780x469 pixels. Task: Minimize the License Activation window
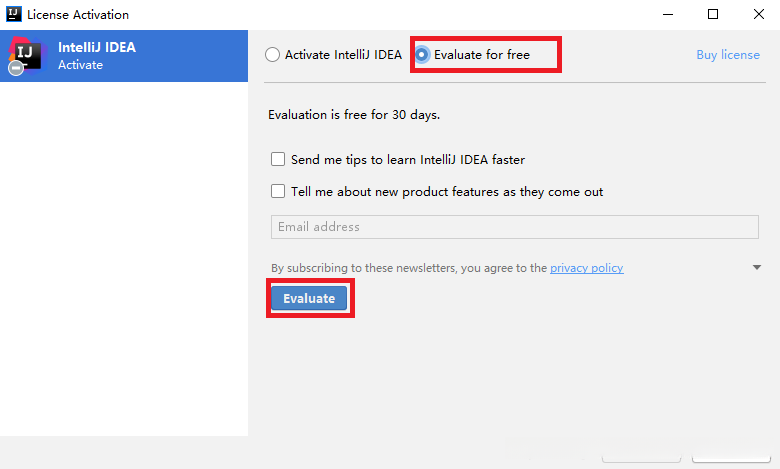(666, 15)
